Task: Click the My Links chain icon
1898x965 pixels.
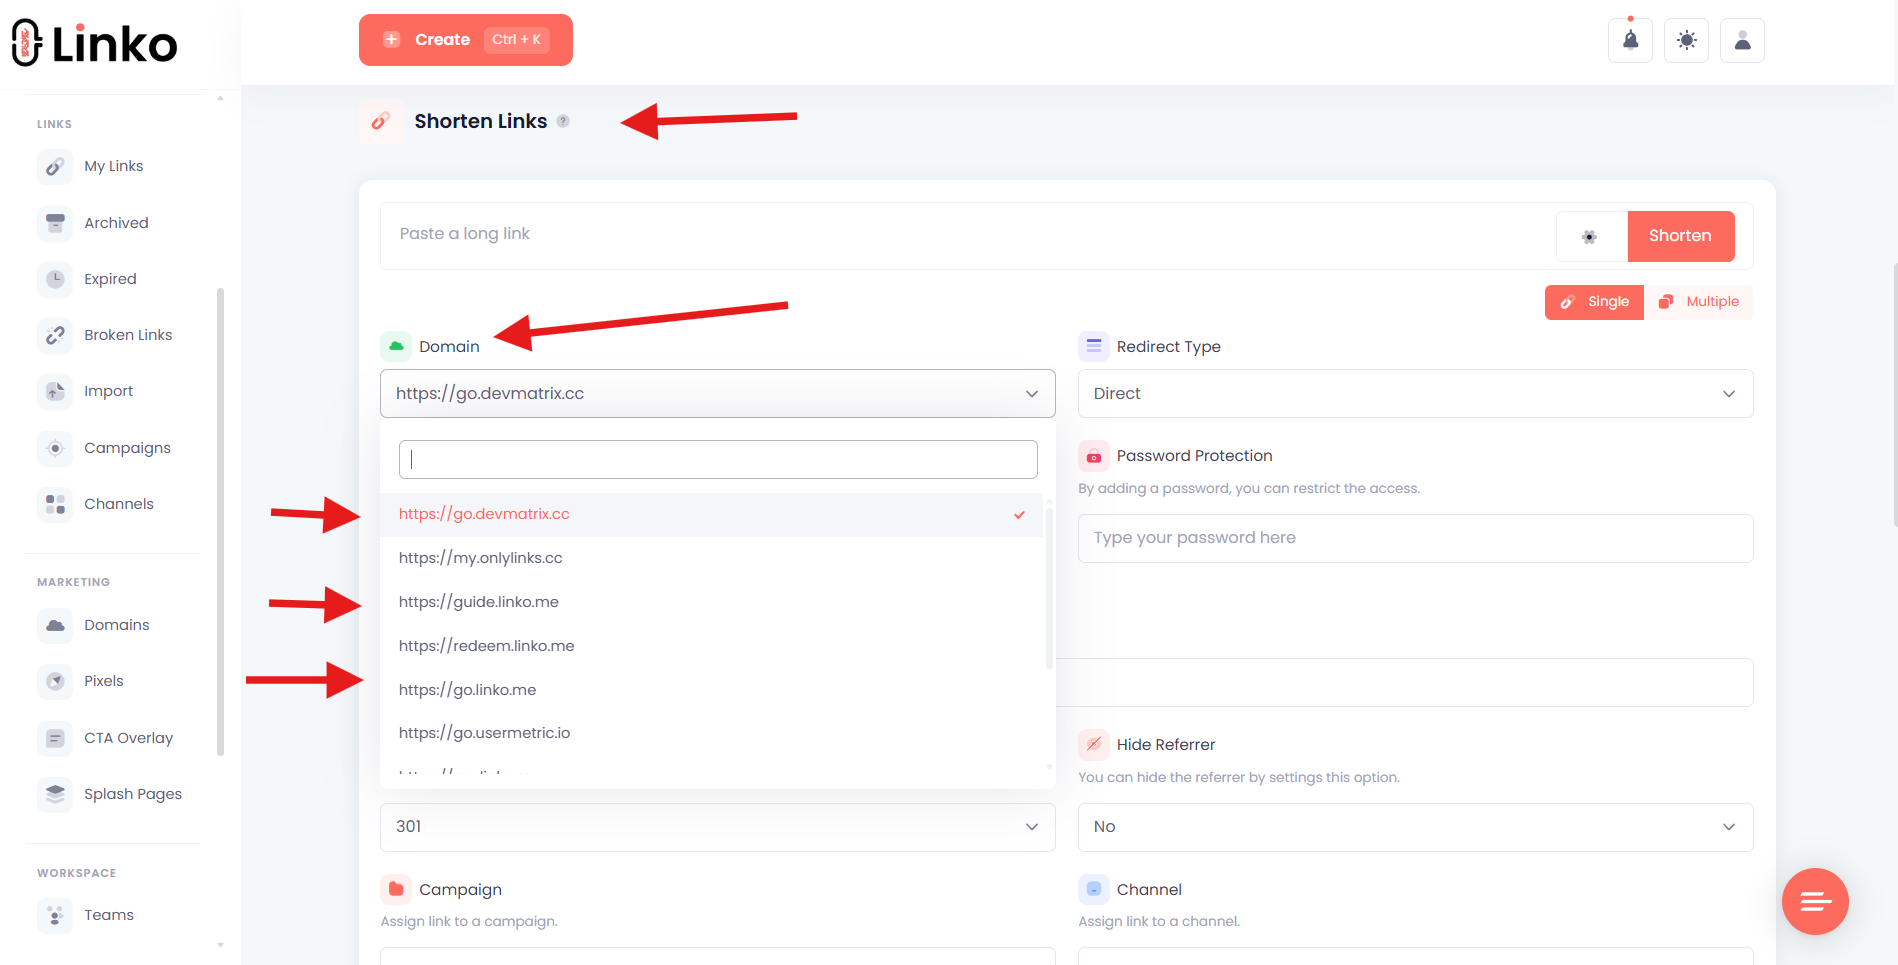Action: 55,166
